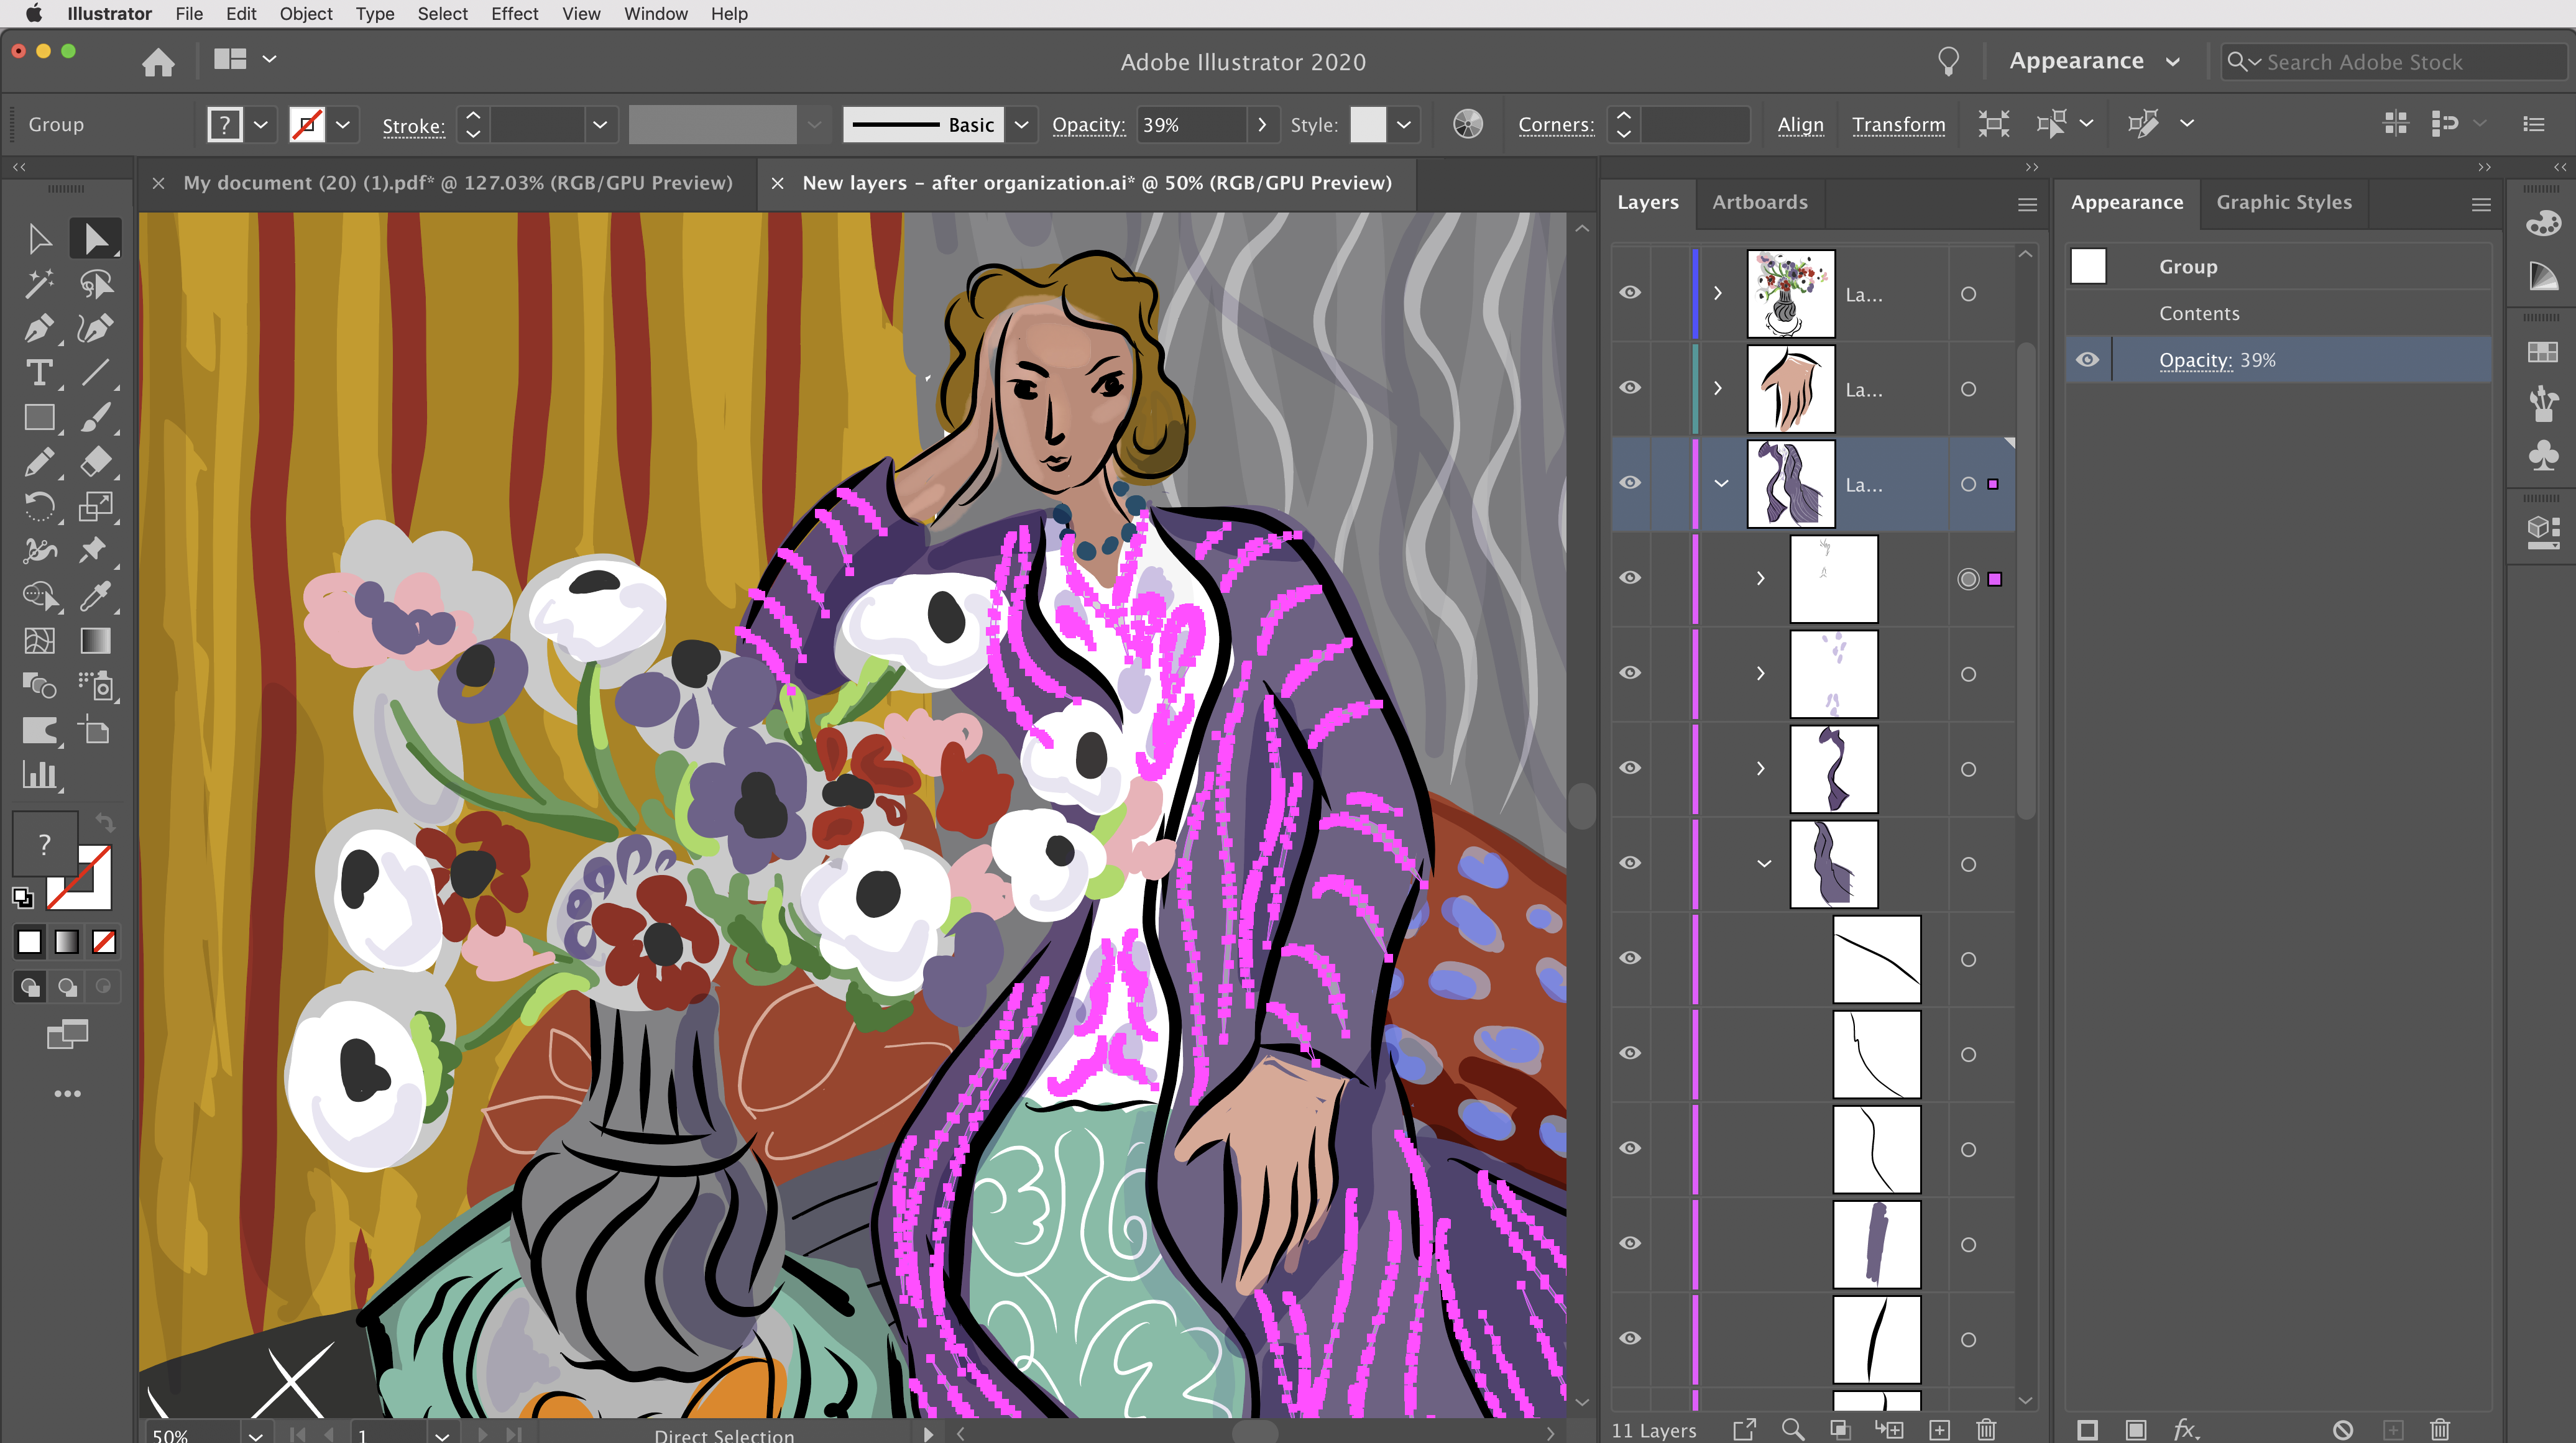2576x1443 pixels.
Task: Click the Opacity label in control bar
Action: coord(1088,125)
